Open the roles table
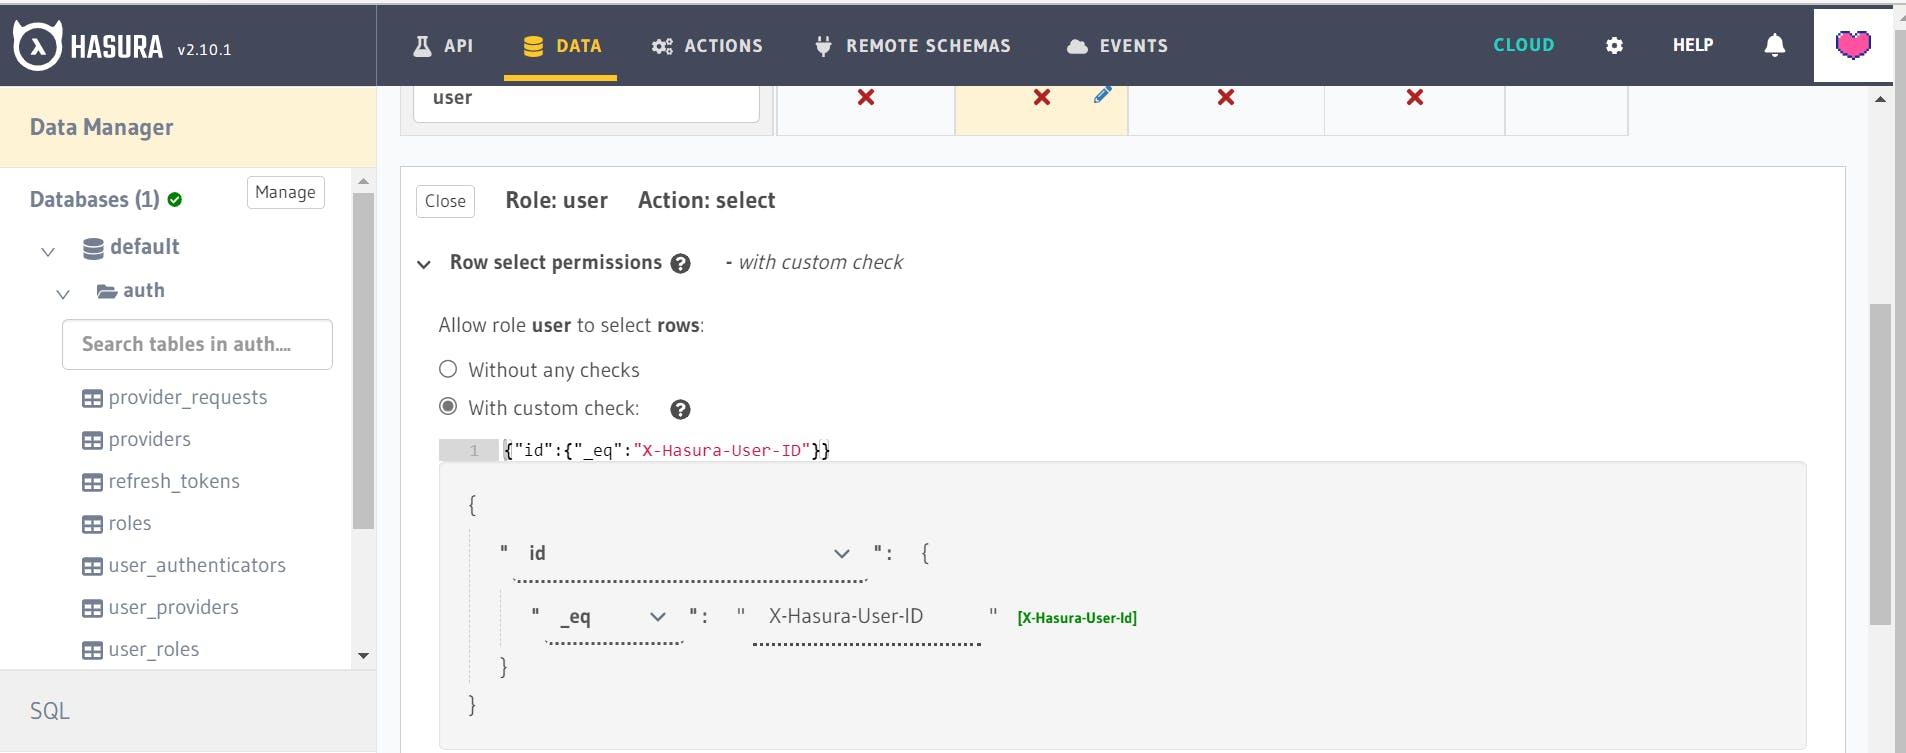Screen dimensions: 1906x753 [x=130, y=523]
